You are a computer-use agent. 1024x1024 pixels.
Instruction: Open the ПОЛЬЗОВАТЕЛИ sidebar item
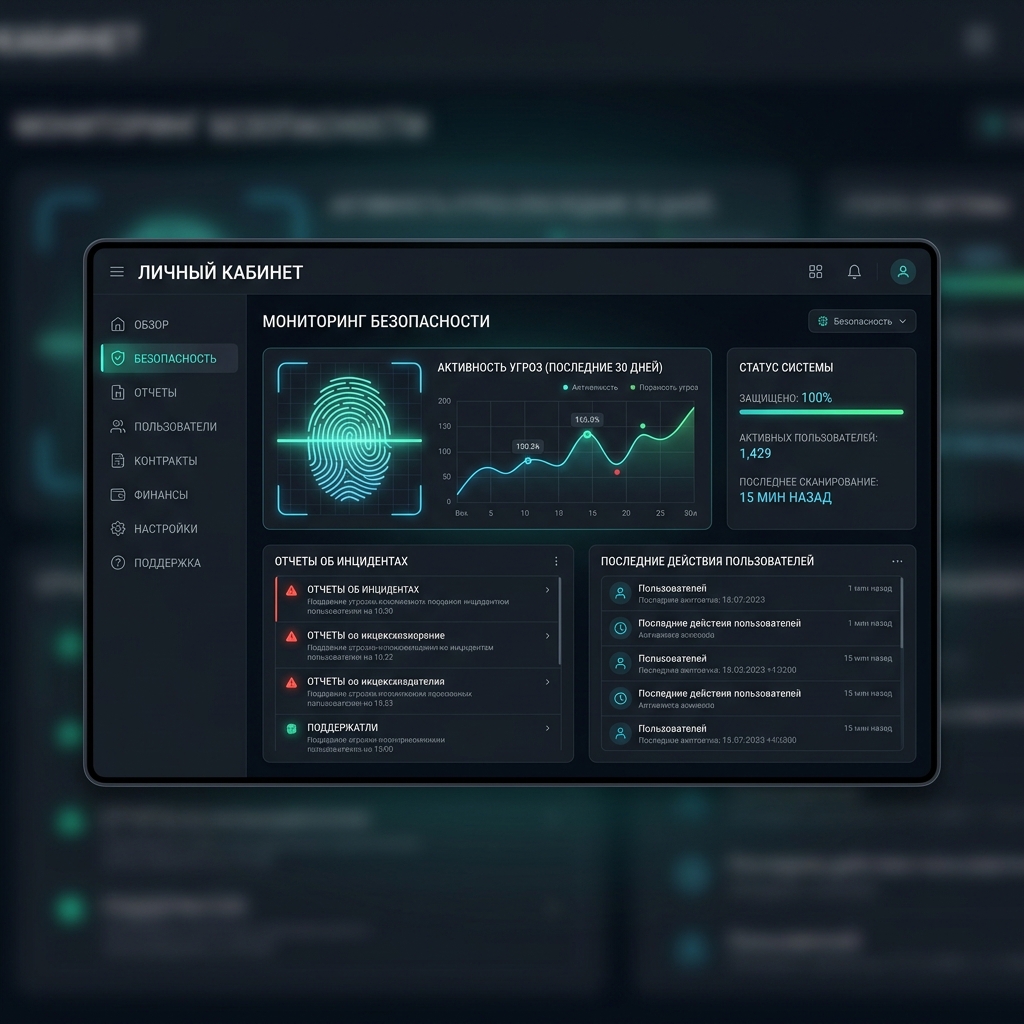pos(170,426)
